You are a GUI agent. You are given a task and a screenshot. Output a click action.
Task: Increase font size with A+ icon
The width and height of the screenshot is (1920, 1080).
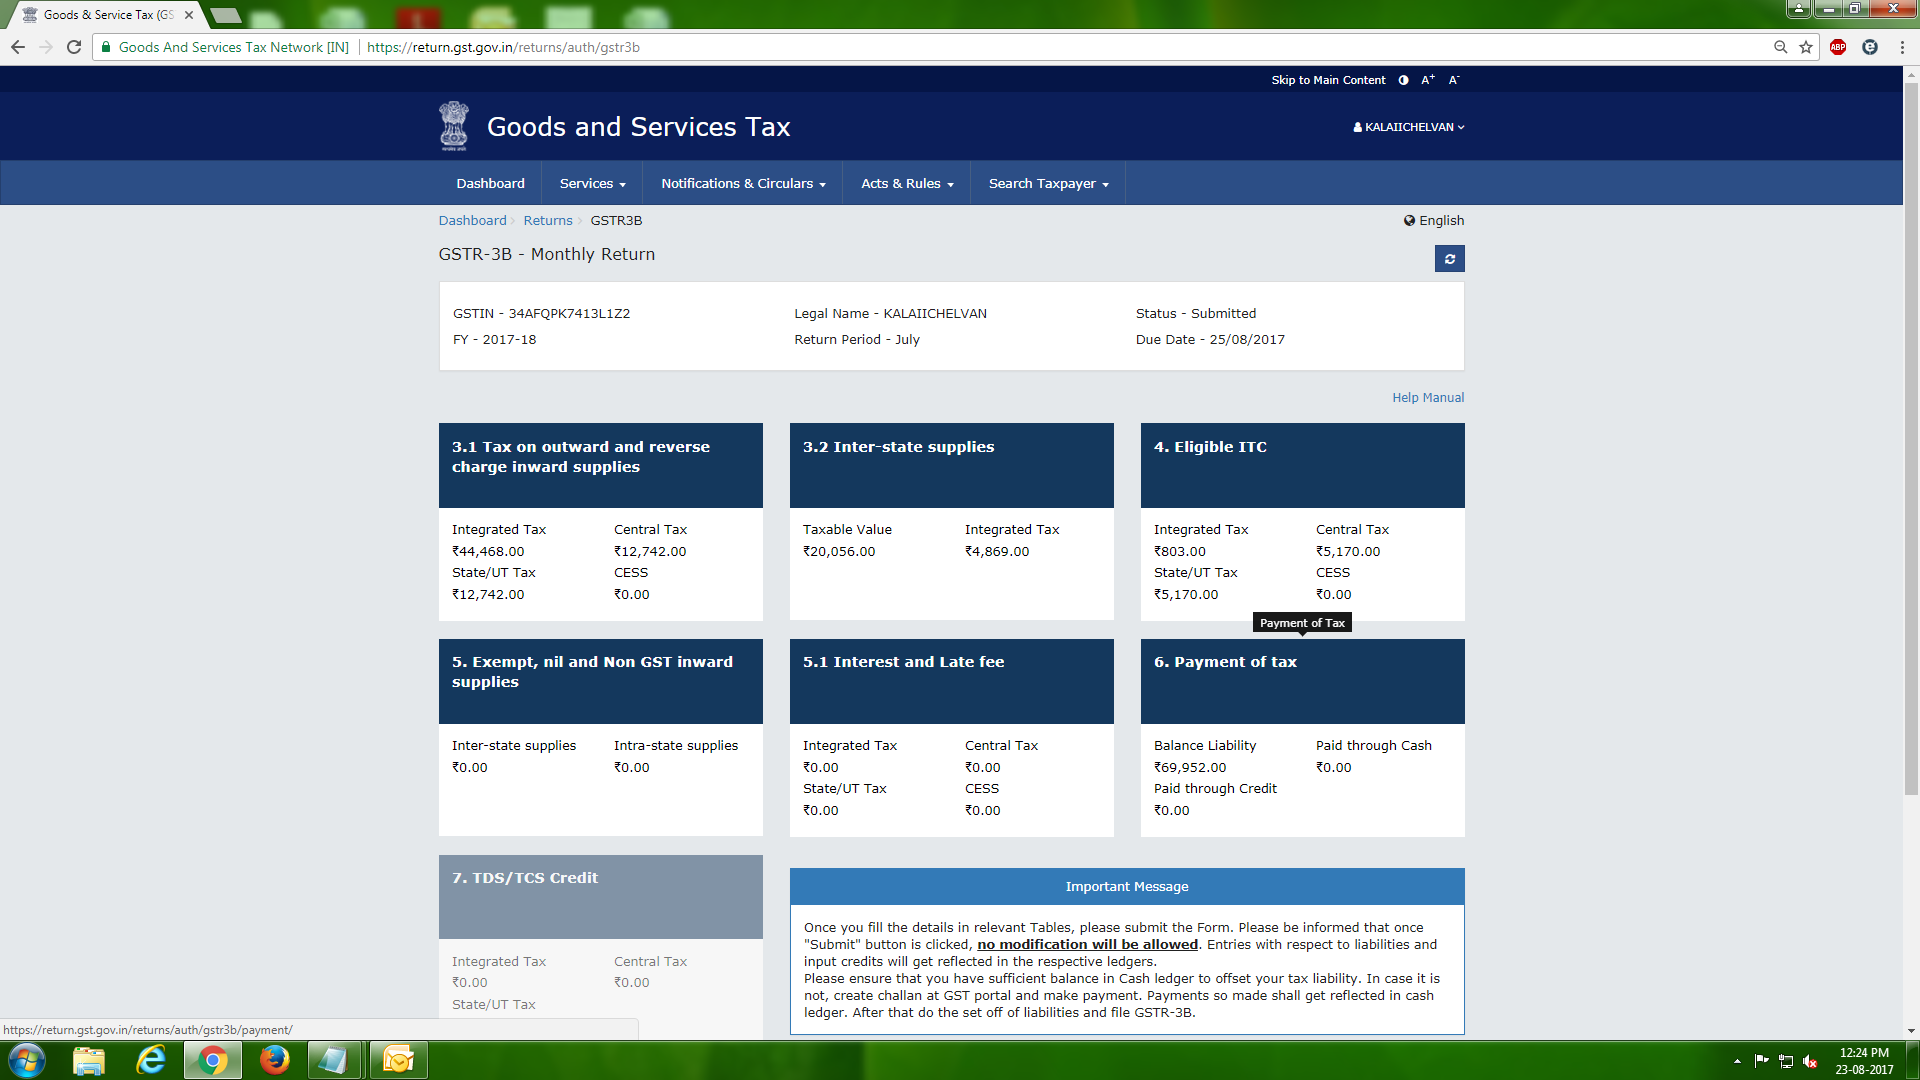coord(1428,80)
